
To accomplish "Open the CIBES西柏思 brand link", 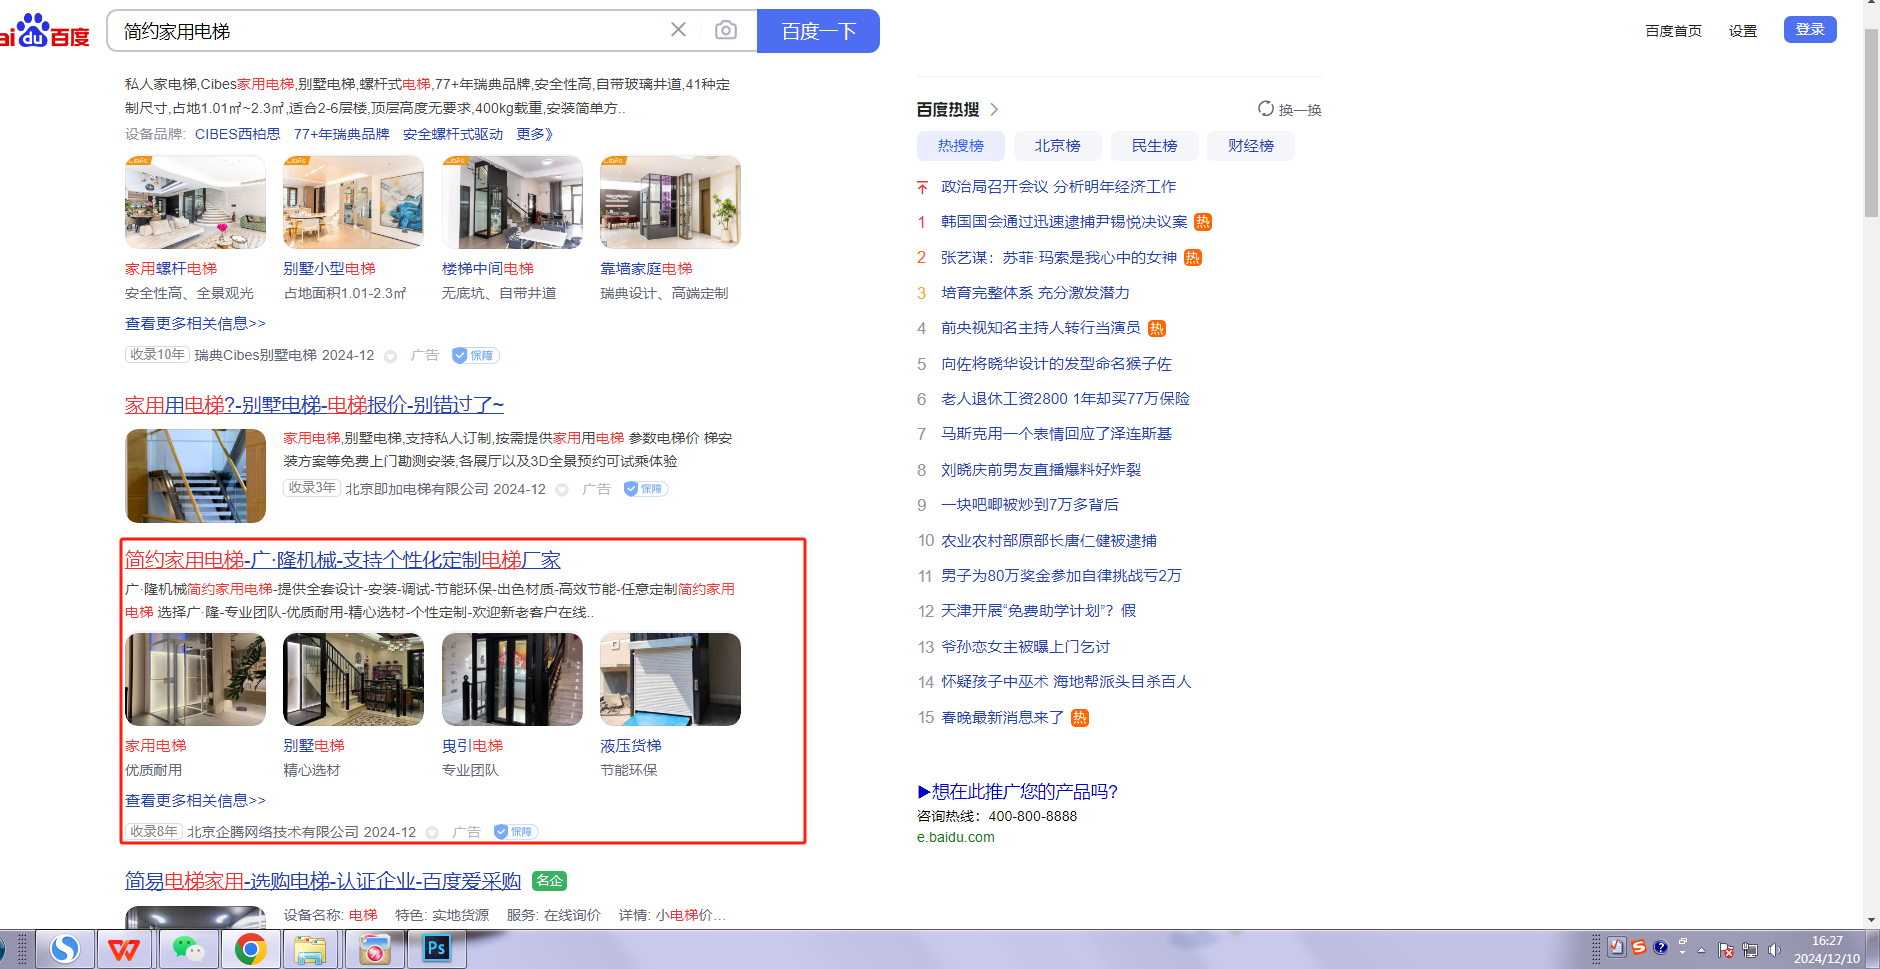I will click(238, 134).
